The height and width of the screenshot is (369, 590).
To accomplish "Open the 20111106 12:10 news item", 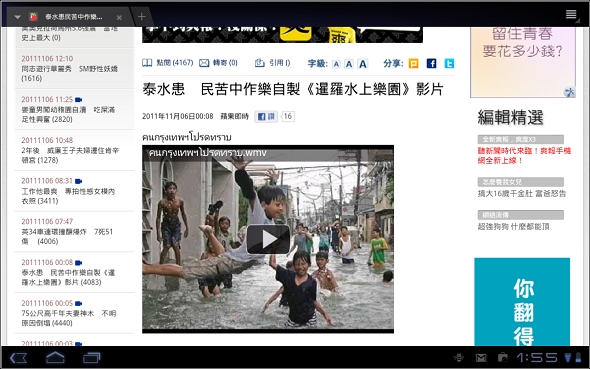I will coord(74,68).
